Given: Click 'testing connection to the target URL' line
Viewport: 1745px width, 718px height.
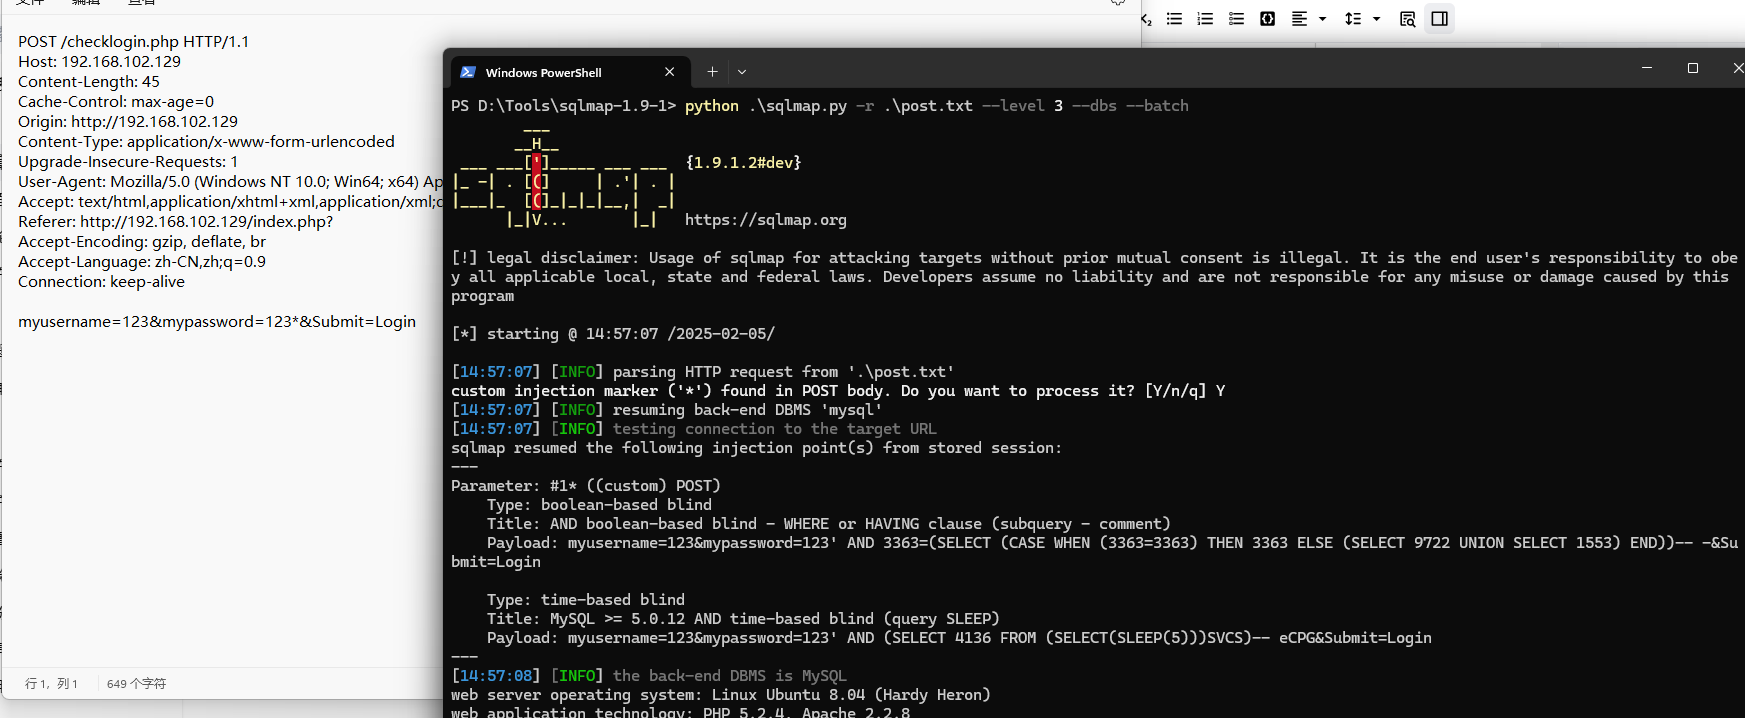Looking at the screenshot, I should (x=694, y=429).
